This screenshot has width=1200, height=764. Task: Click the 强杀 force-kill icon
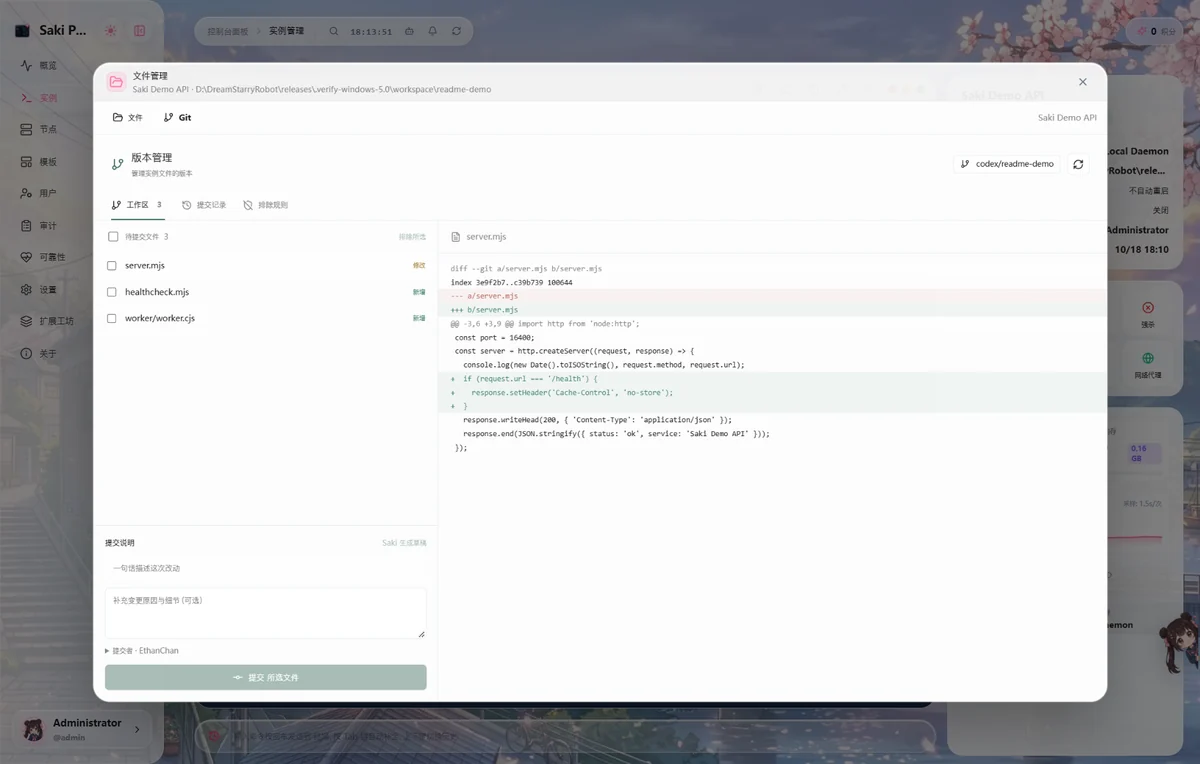1148,308
